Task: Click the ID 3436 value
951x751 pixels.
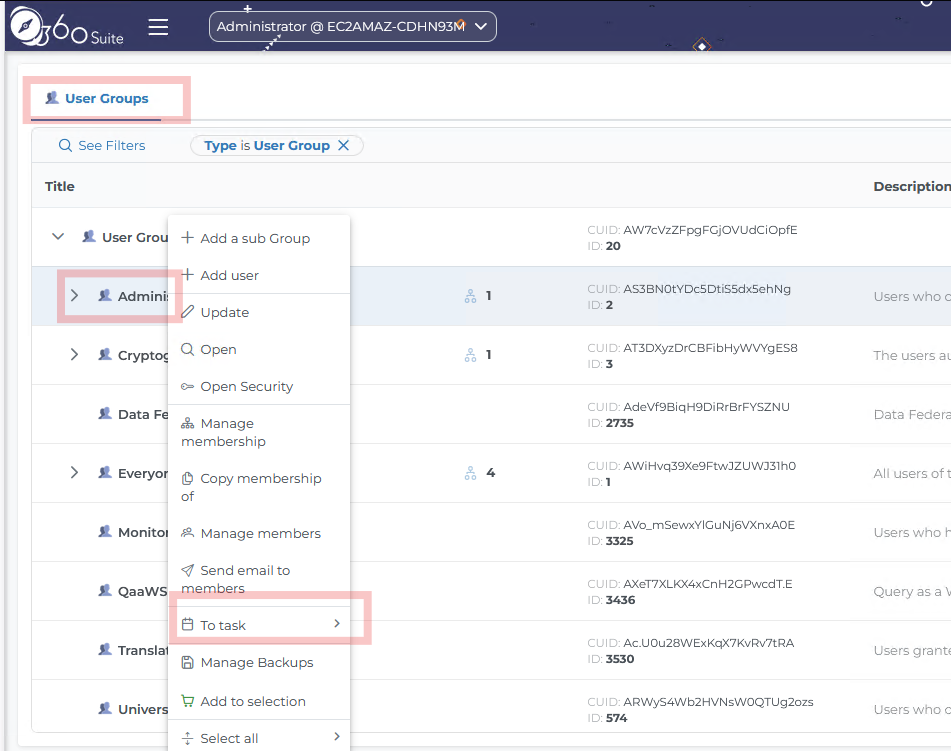Action: click(620, 600)
